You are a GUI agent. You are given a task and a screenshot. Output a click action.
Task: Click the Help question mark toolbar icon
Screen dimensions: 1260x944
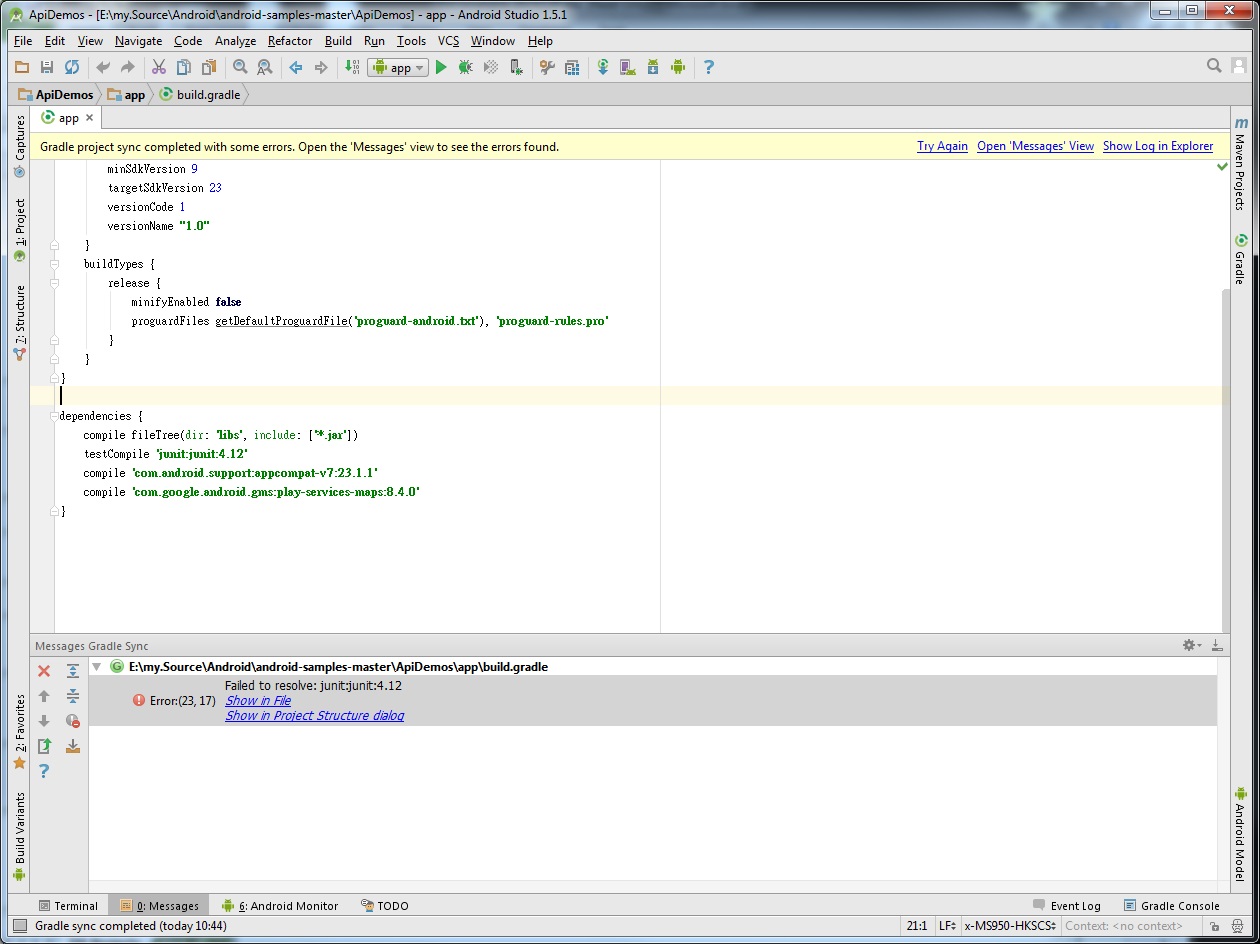click(709, 67)
